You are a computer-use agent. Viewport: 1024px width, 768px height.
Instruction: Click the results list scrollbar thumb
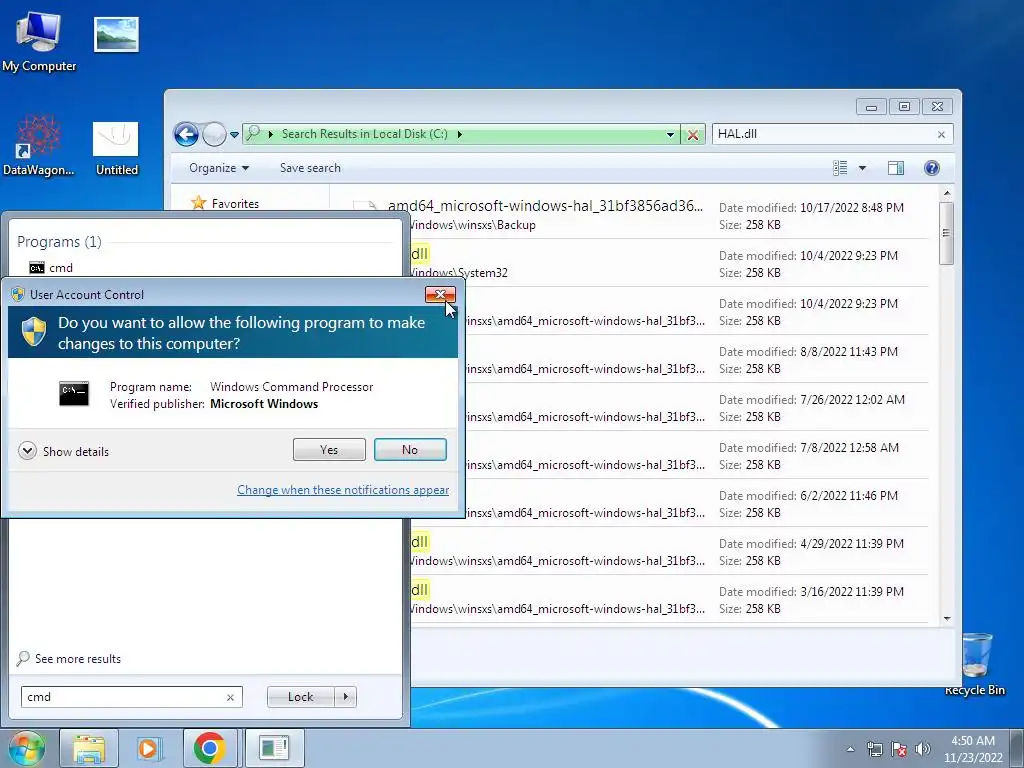(947, 233)
